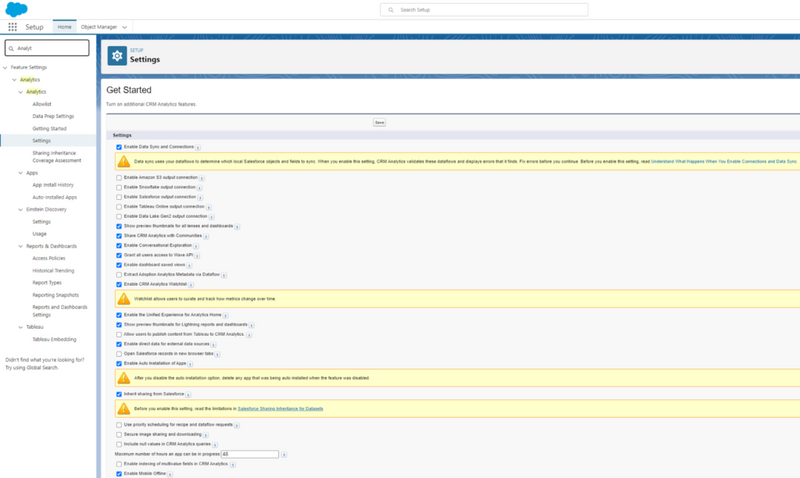Click the Settings gear header icon

117,56
